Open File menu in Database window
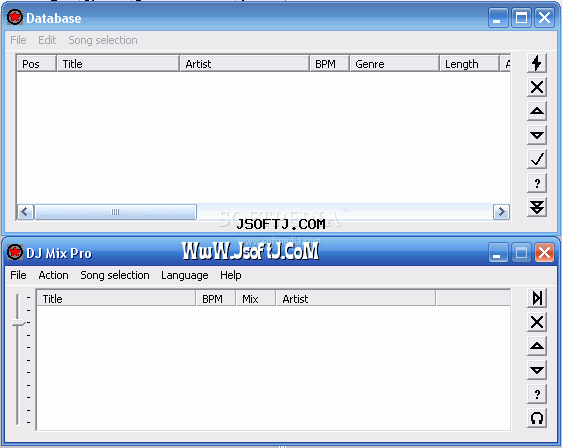The width and height of the screenshot is (562, 448). [18, 40]
